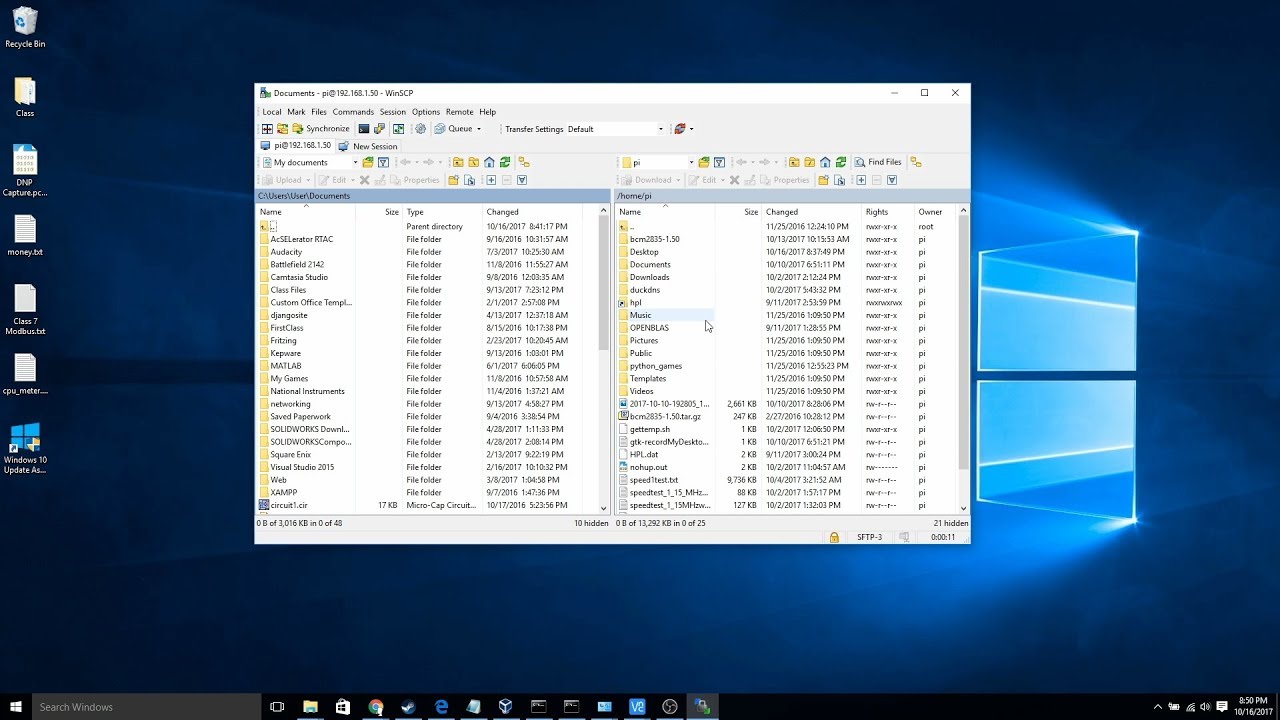This screenshot has height=720, width=1280.
Task: Switch to the pi@192.168.1.50 session tab
Action: (x=295, y=145)
